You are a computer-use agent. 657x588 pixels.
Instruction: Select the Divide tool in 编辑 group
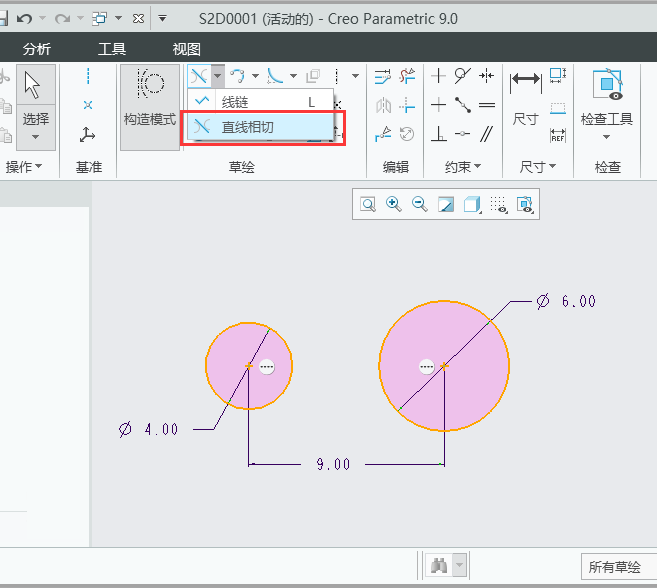[x=383, y=134]
